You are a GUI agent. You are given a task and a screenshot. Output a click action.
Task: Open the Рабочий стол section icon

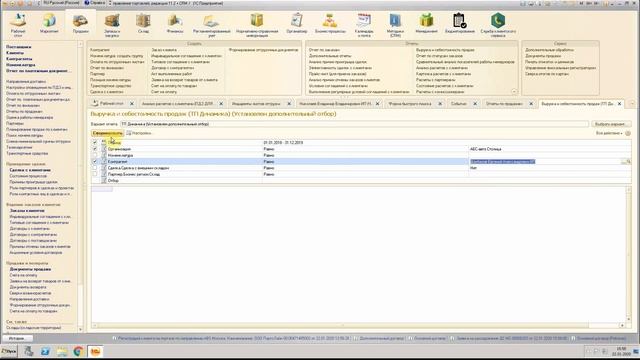pos(18,24)
